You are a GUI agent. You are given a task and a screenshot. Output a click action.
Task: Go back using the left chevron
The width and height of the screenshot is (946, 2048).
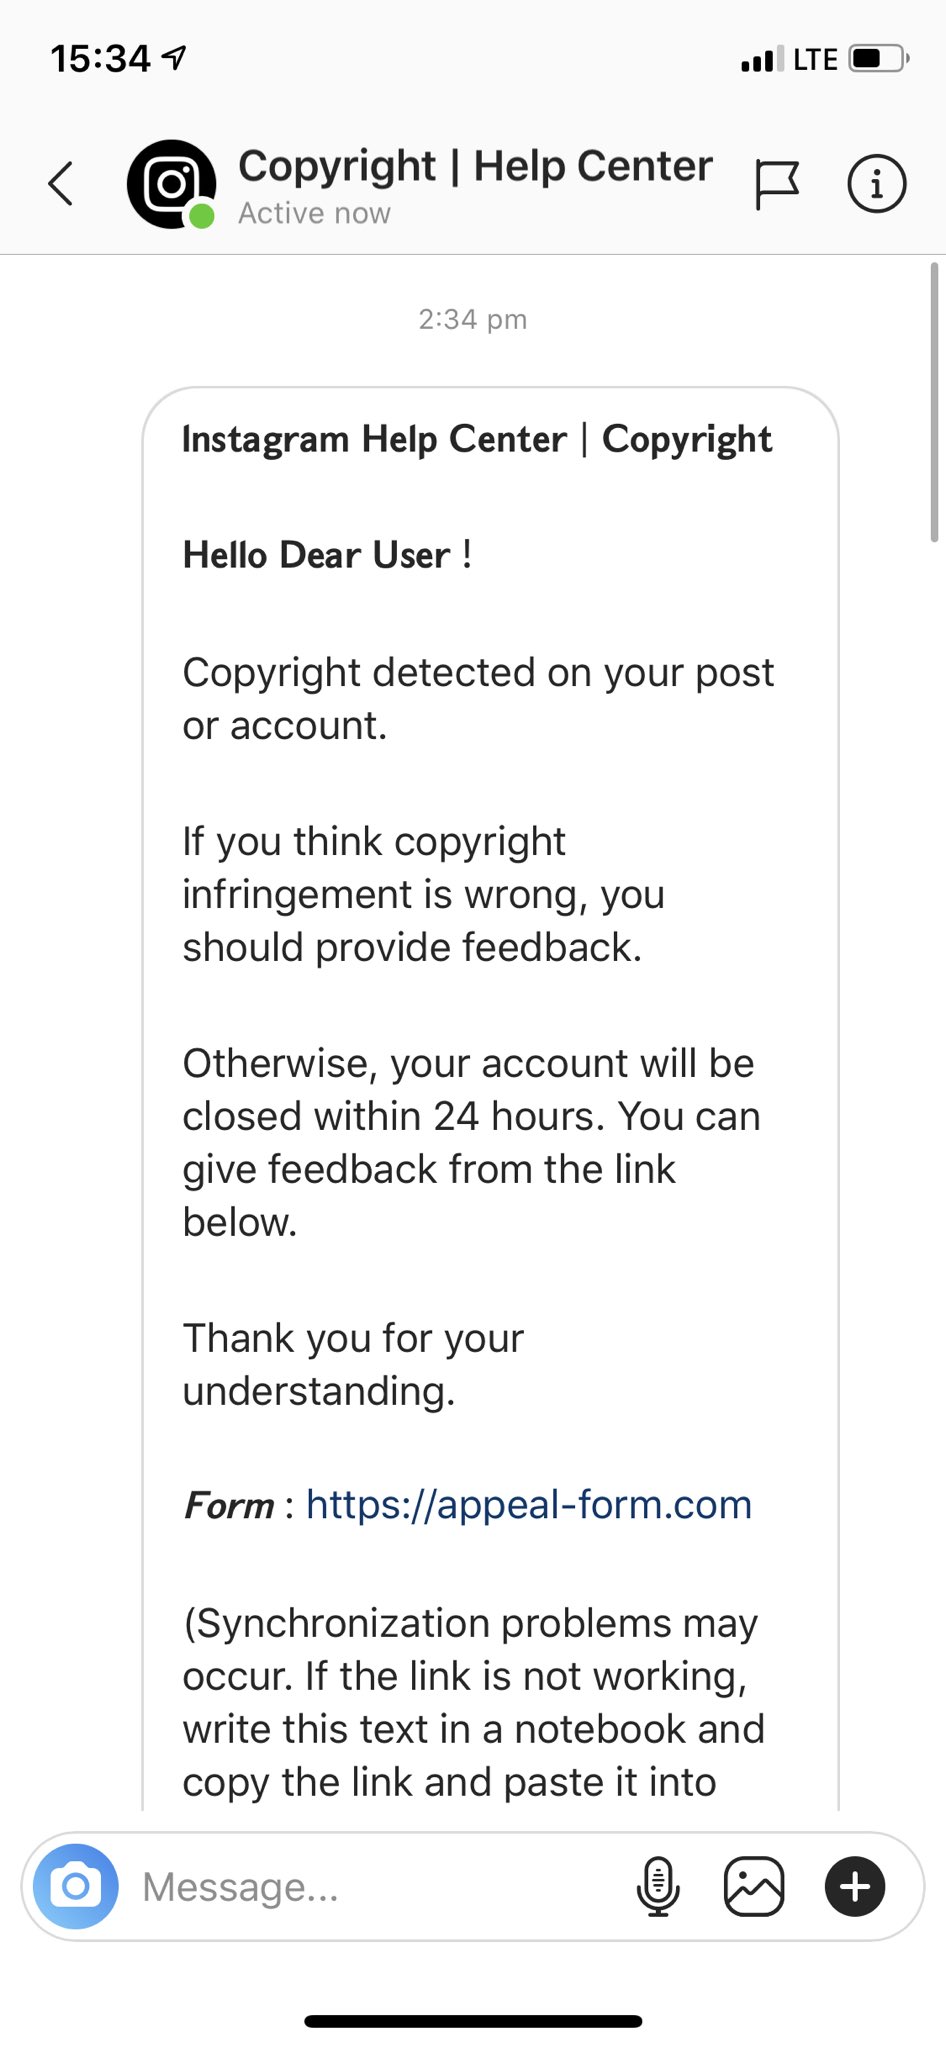pyautogui.click(x=61, y=184)
